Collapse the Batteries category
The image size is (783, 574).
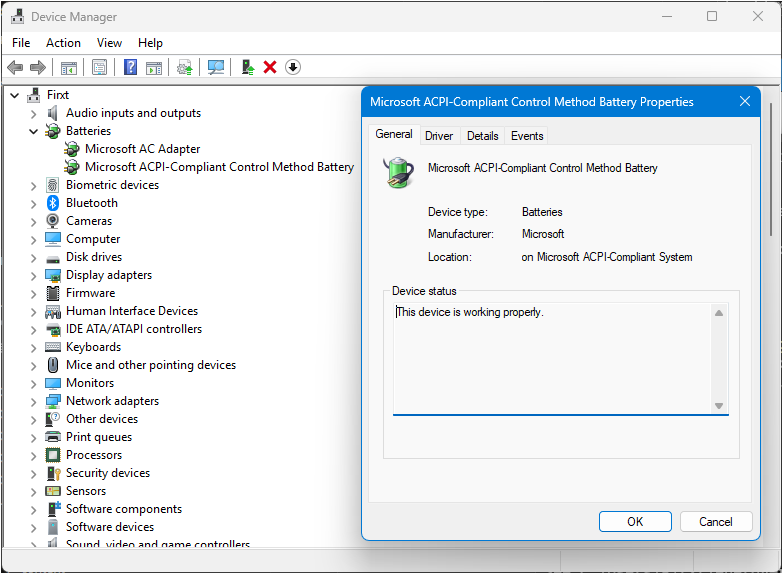(x=33, y=131)
